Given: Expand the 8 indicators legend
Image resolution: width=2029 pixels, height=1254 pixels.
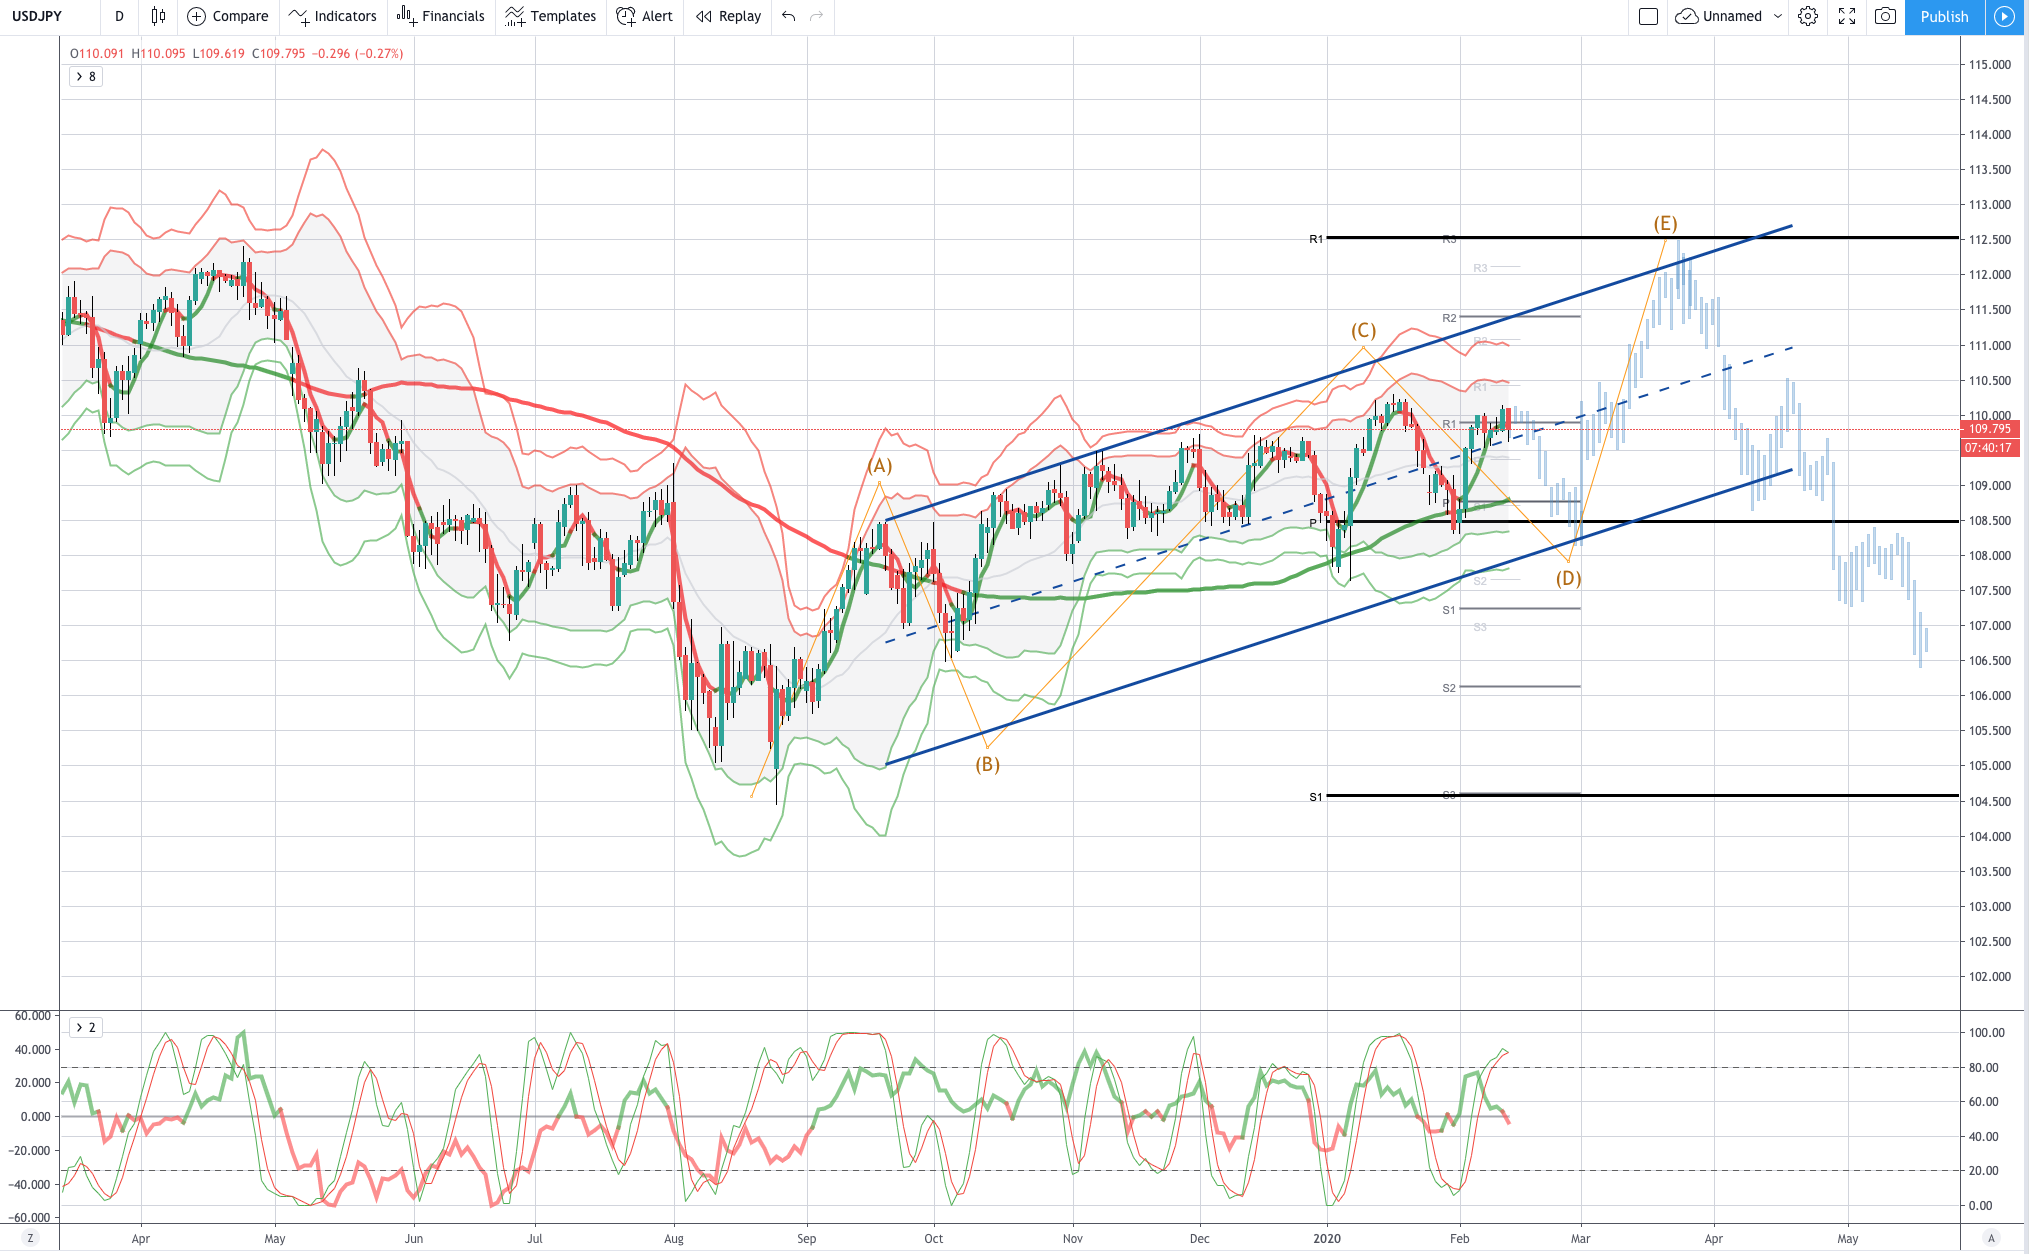Looking at the screenshot, I should click(x=86, y=77).
